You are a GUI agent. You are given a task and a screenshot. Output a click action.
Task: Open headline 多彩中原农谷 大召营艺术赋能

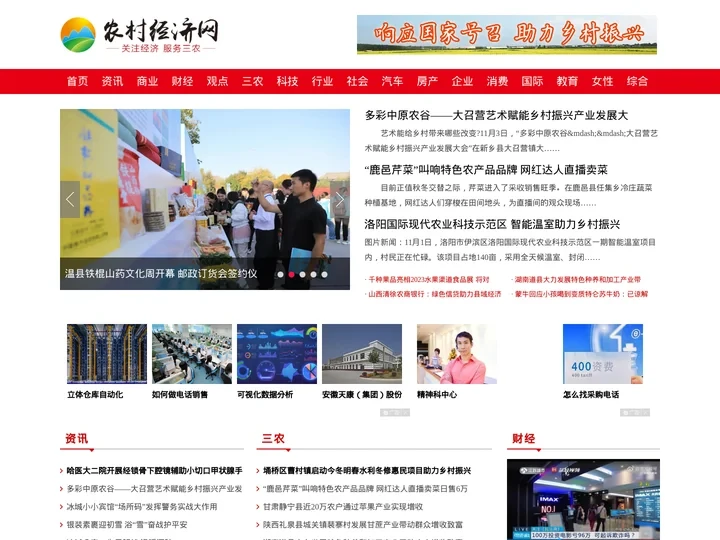[x=496, y=115]
